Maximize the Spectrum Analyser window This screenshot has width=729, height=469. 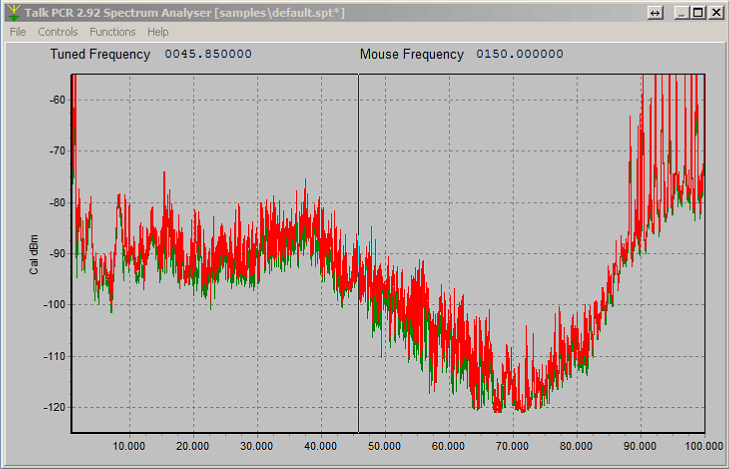point(698,13)
